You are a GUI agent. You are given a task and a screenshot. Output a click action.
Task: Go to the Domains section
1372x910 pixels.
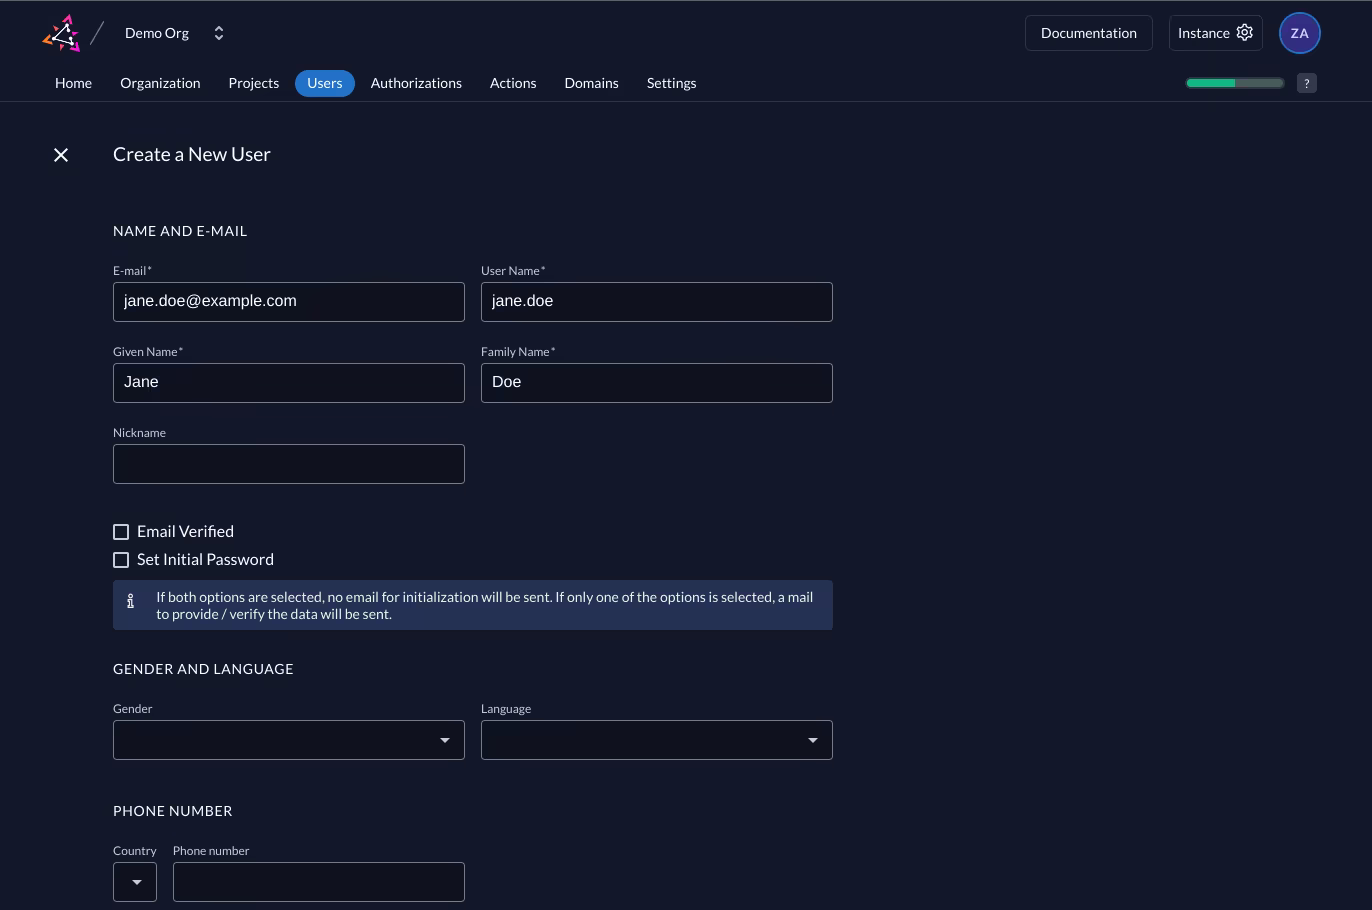coord(591,83)
